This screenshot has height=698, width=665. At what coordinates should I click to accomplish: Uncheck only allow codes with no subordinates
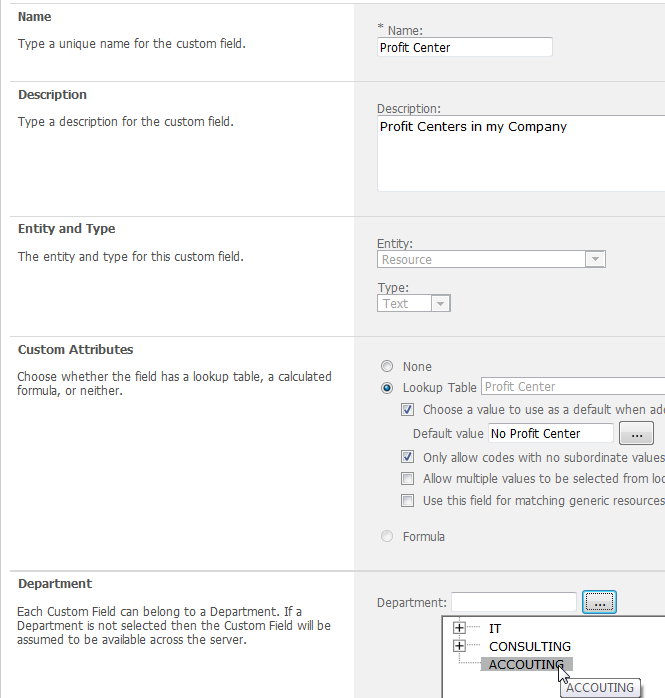tap(408, 457)
